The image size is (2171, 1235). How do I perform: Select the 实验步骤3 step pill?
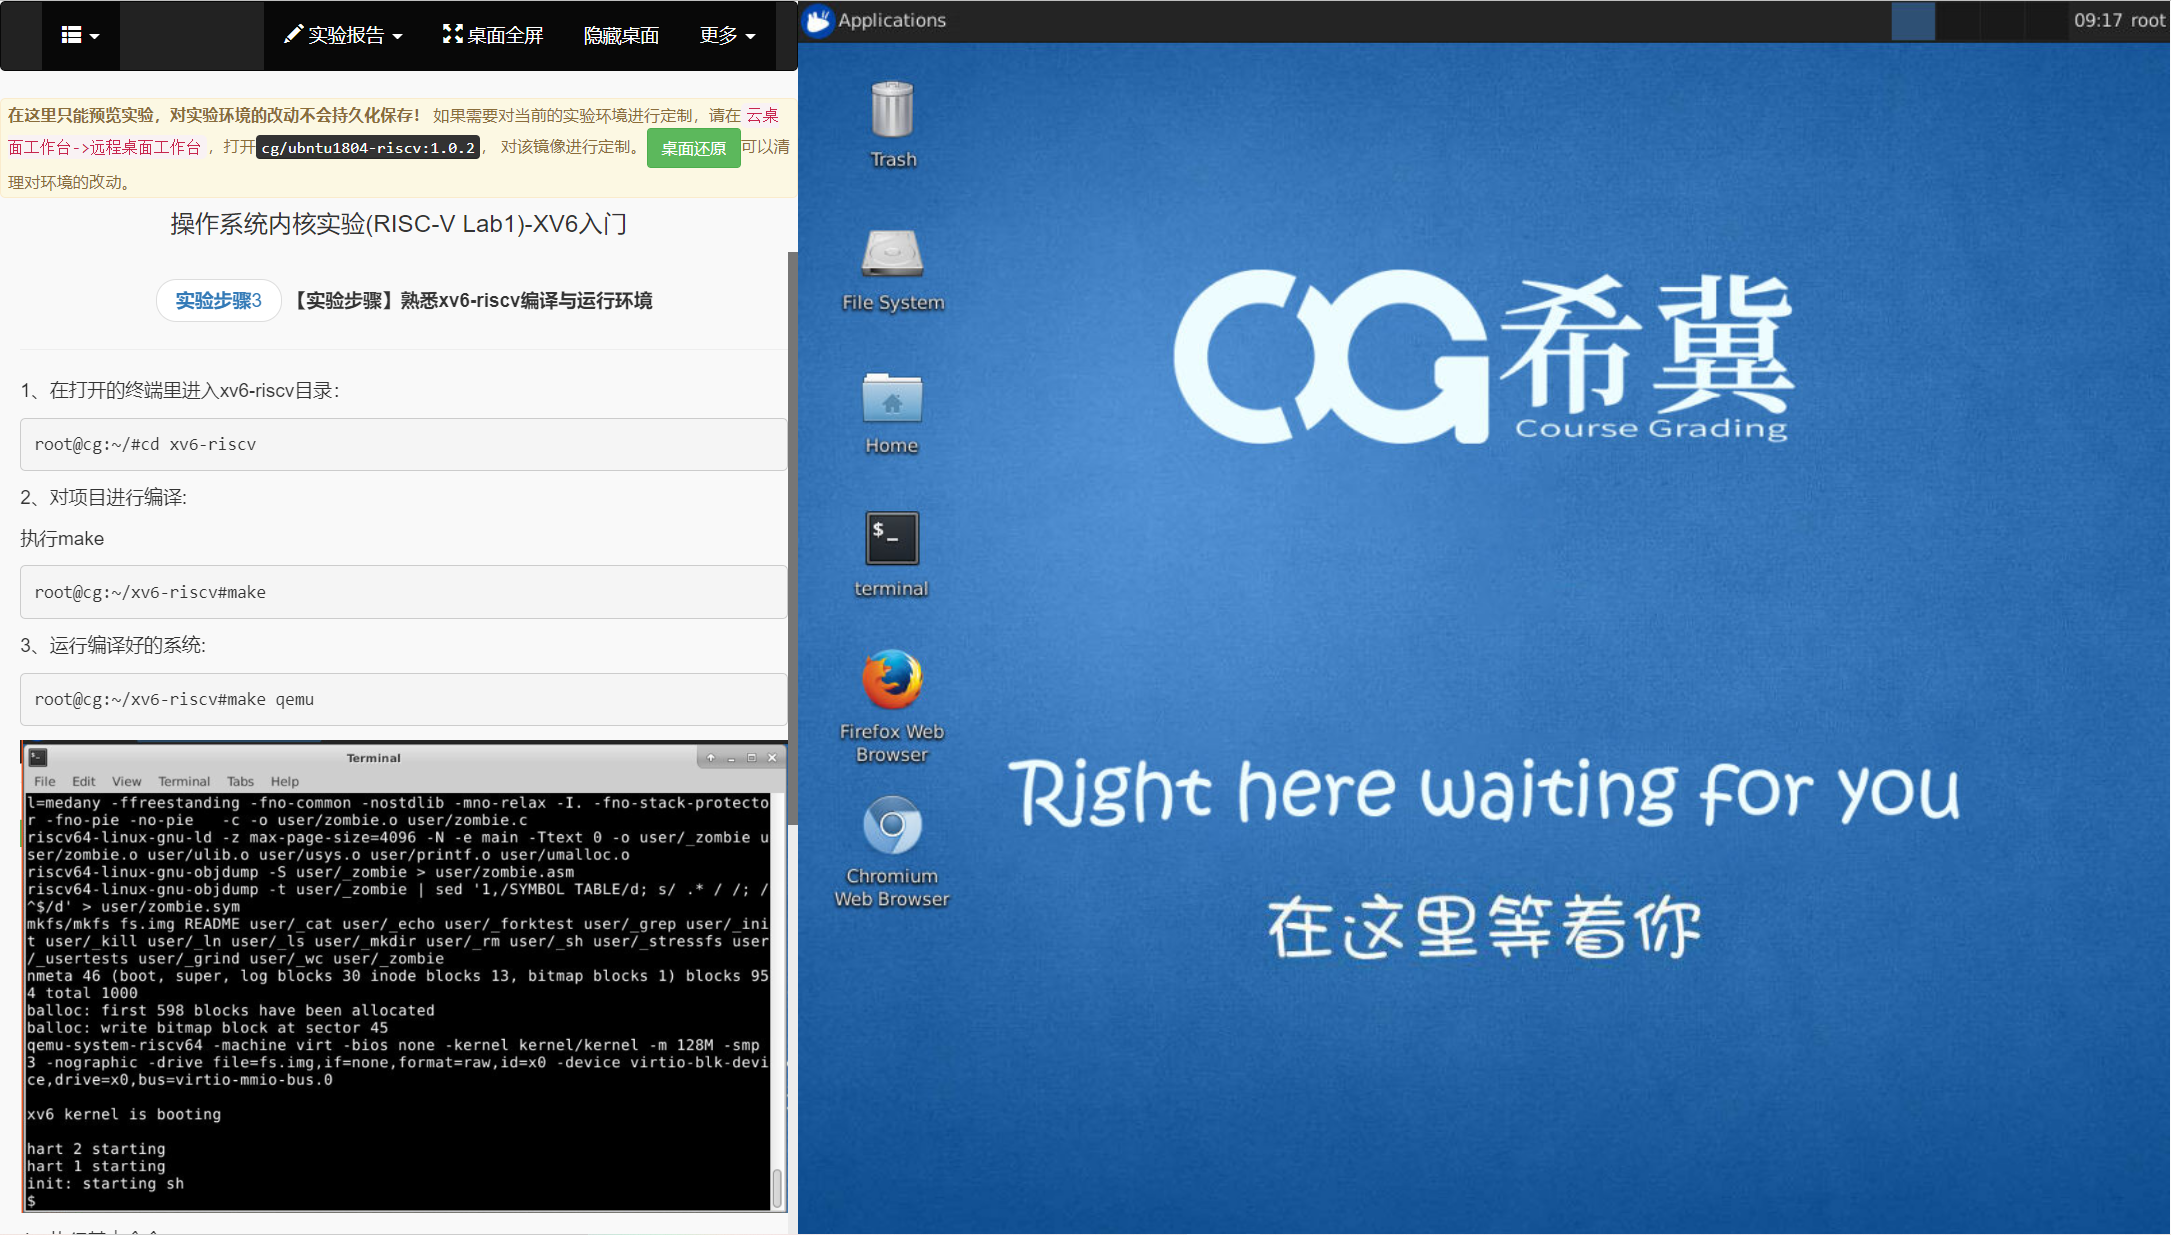point(218,300)
